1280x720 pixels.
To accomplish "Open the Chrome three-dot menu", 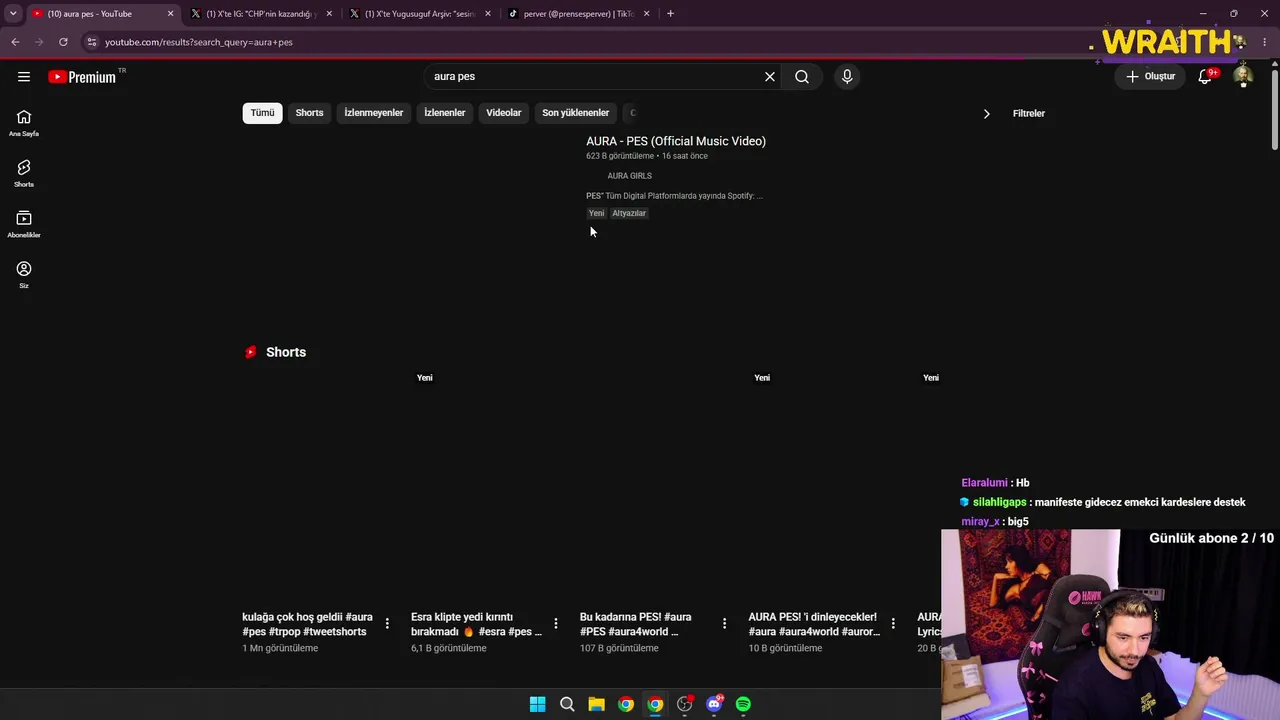I will [x=1265, y=42].
